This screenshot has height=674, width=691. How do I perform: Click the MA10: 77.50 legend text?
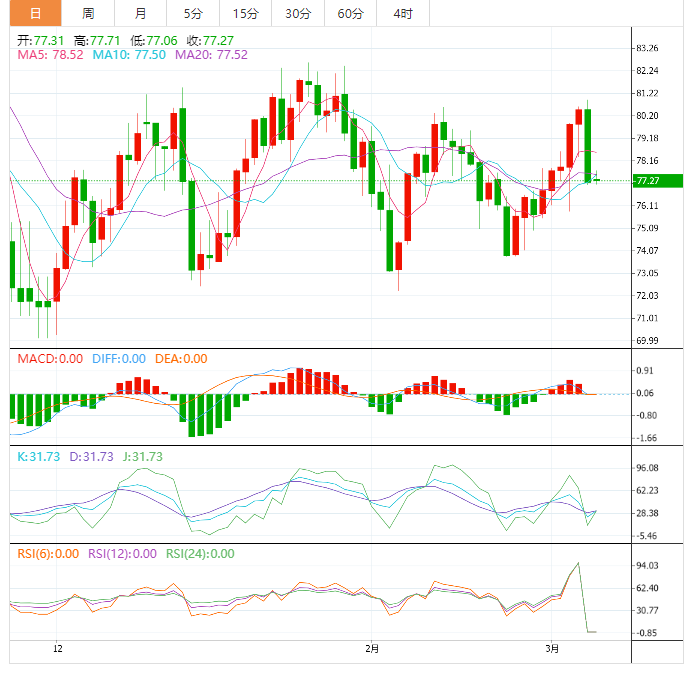(x=129, y=55)
